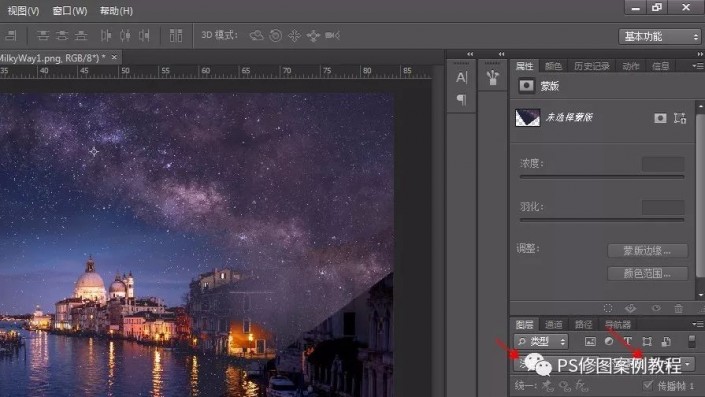This screenshot has width=705, height=397.
Task: Click distribute horizontal centers icon
Action: pos(125,35)
